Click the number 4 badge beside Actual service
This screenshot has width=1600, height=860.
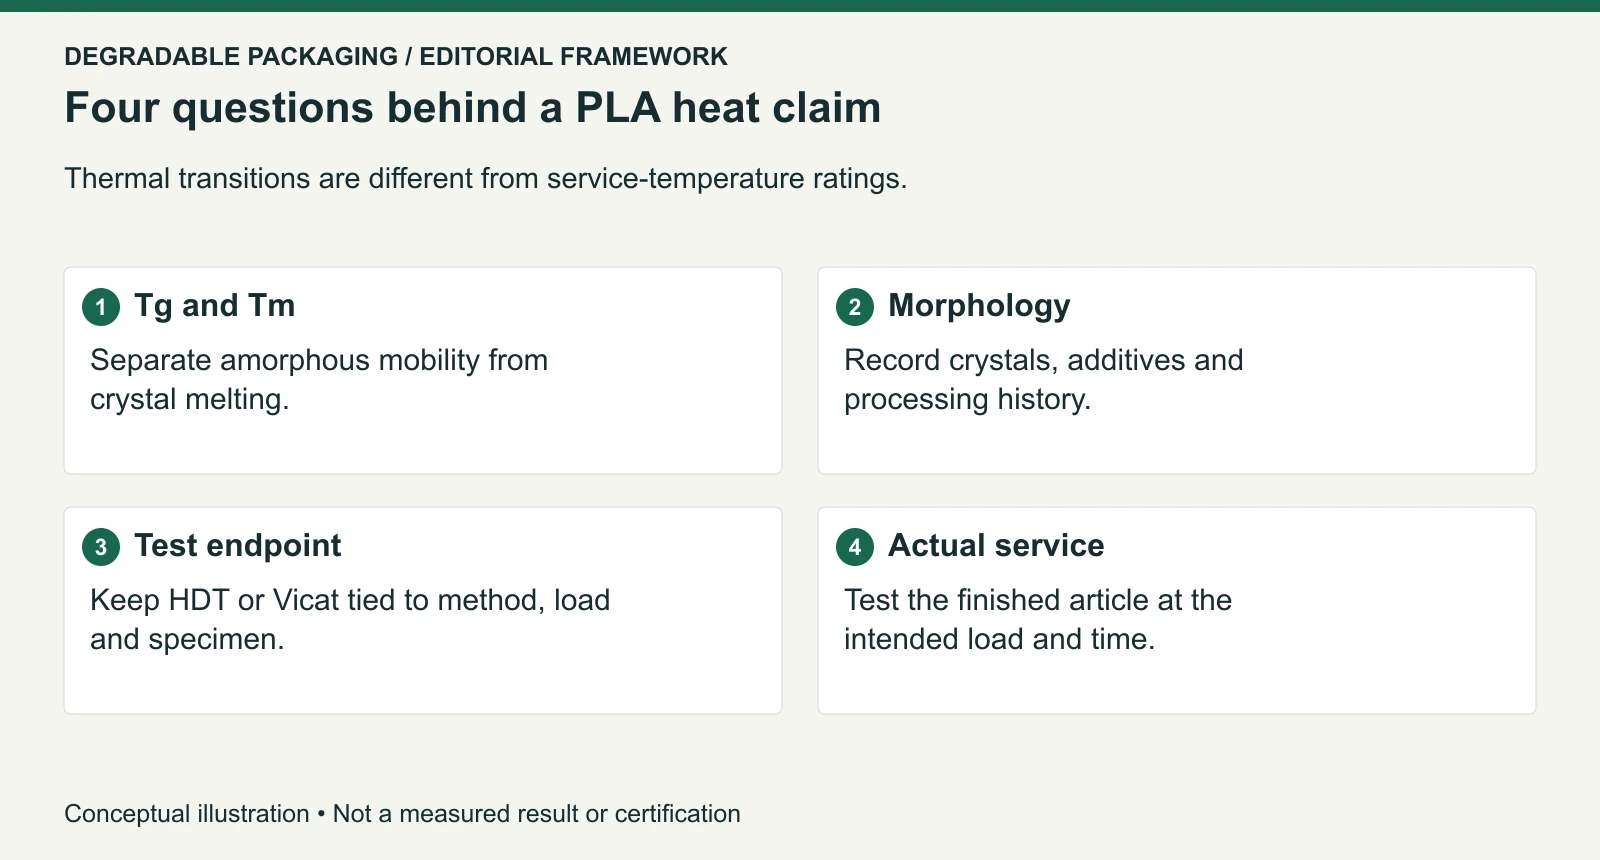855,547
